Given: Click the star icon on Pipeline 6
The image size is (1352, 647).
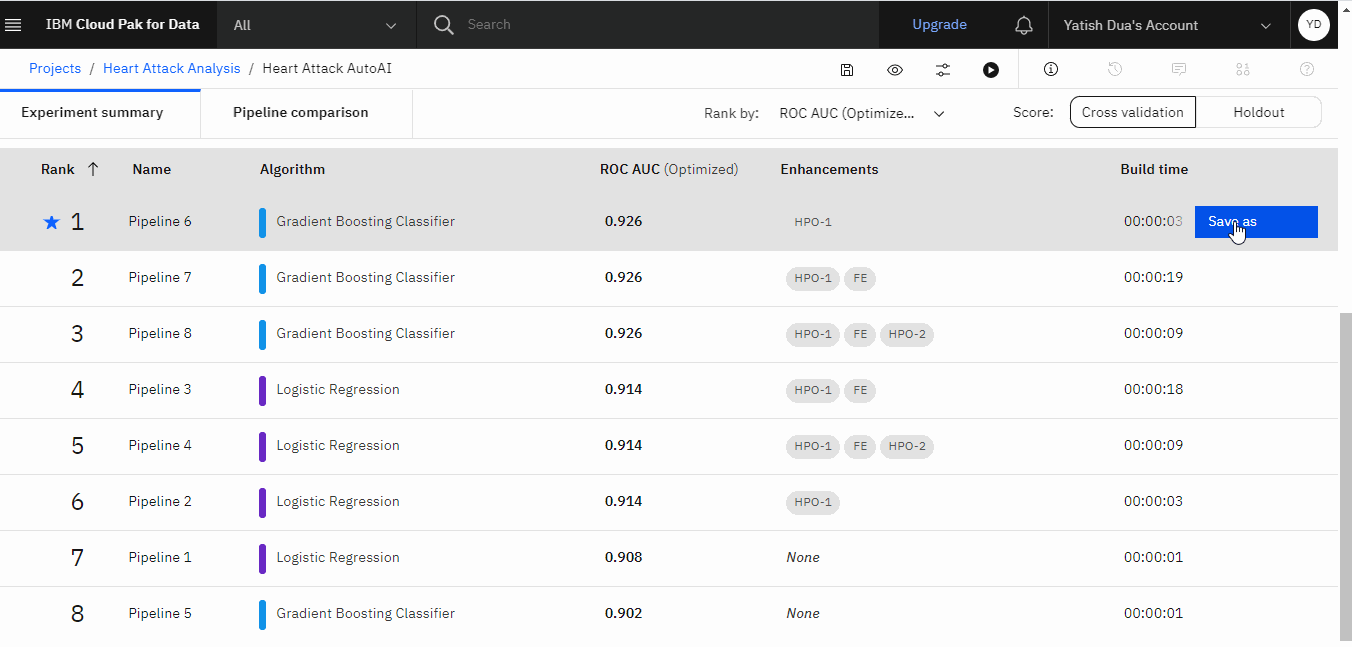Looking at the screenshot, I should (52, 222).
